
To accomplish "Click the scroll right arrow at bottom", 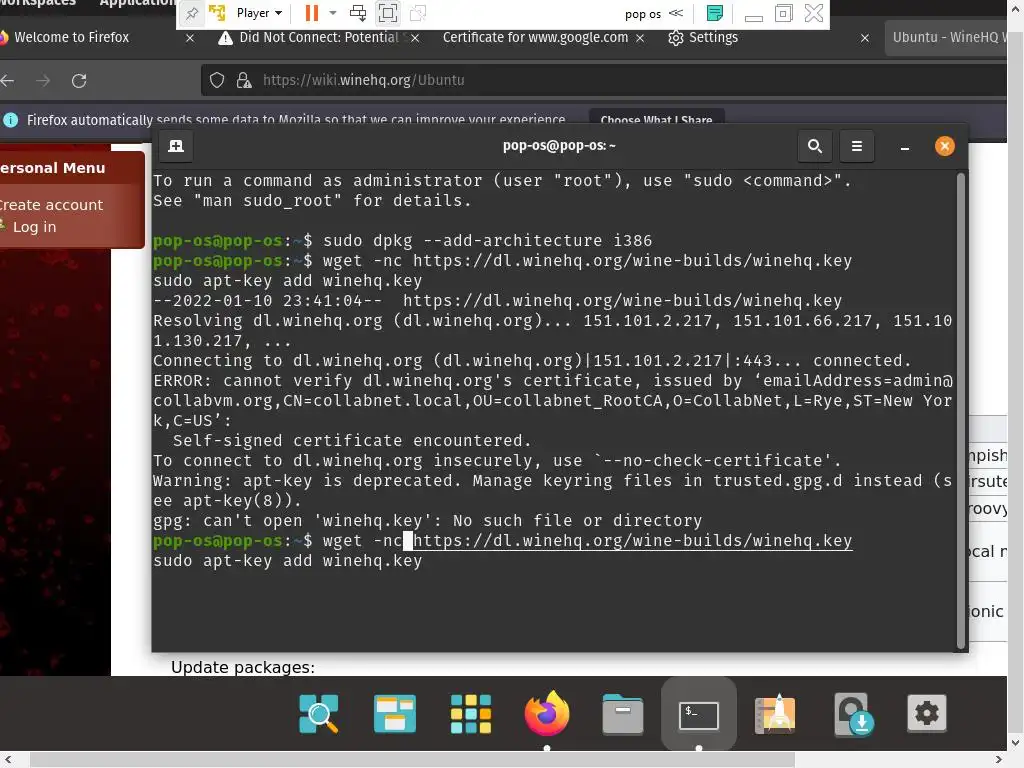I will tap(999, 760).
